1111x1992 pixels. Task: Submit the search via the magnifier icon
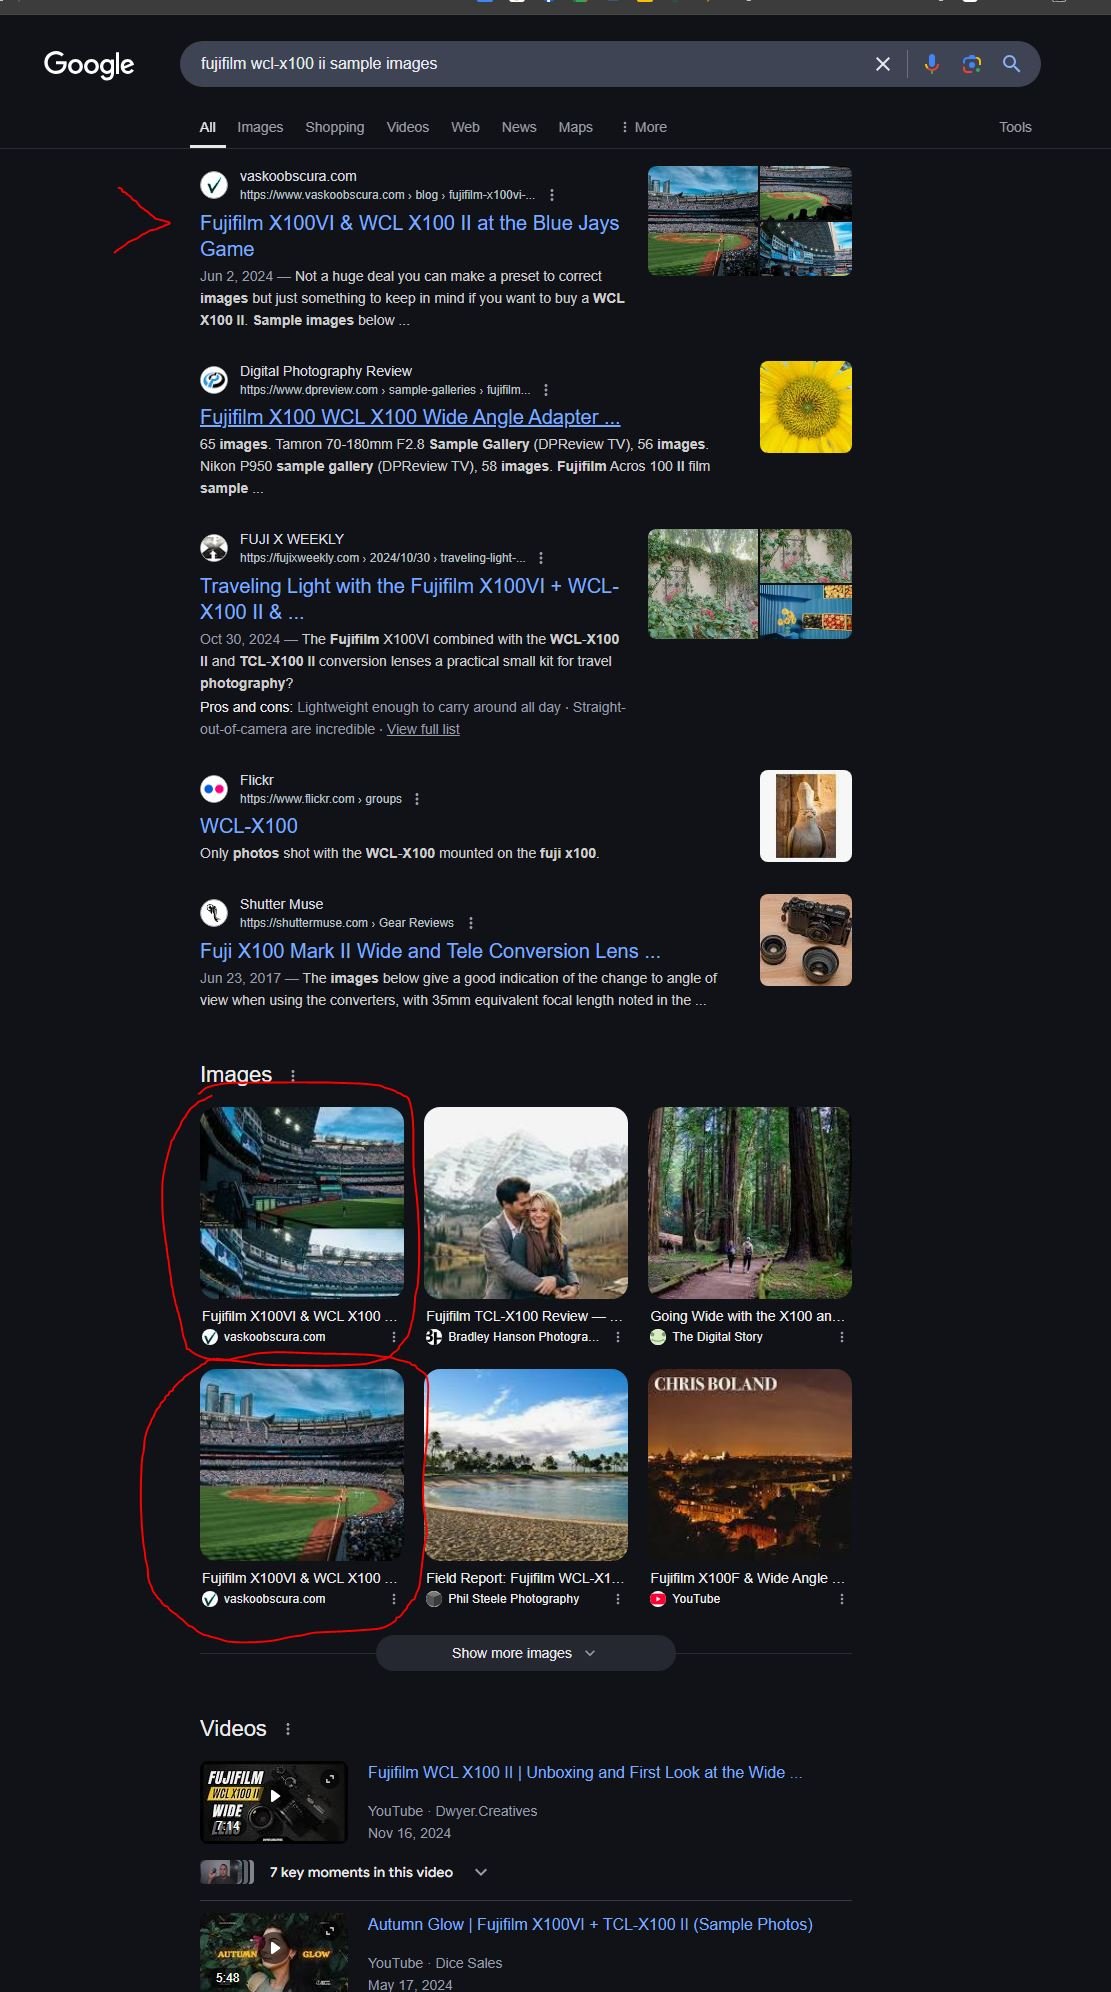coord(1011,64)
